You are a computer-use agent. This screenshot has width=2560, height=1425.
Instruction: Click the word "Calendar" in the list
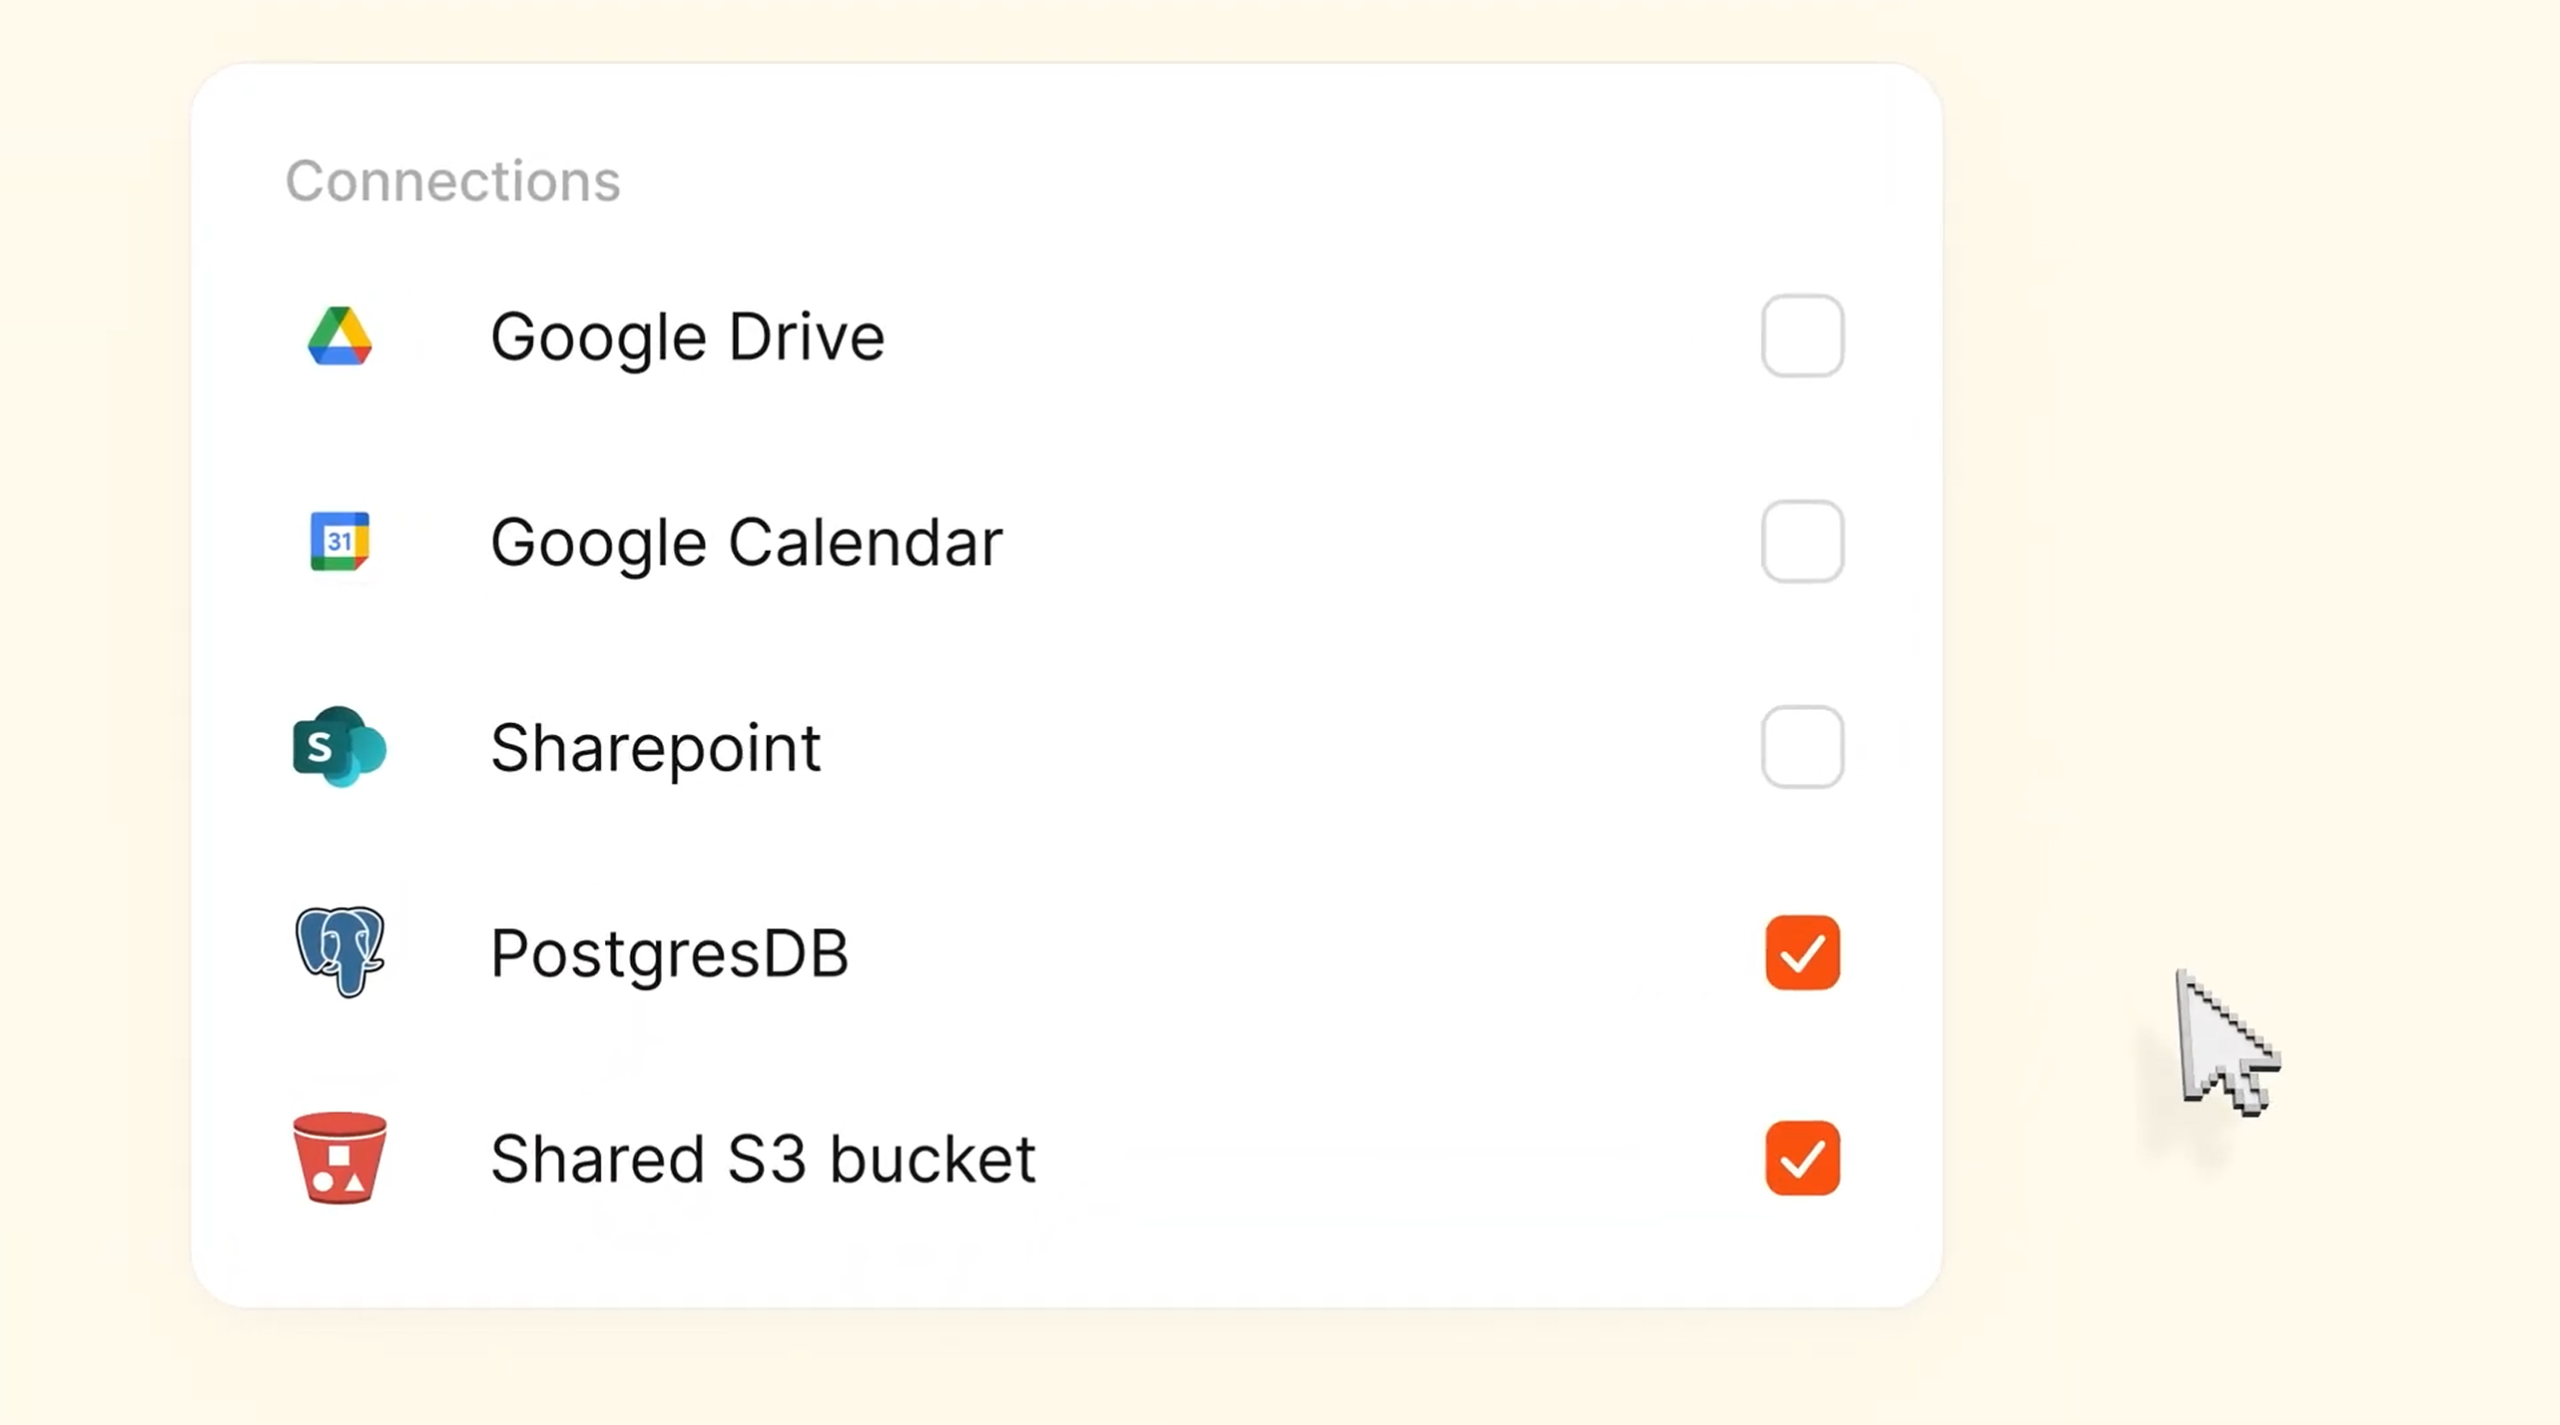coord(865,542)
